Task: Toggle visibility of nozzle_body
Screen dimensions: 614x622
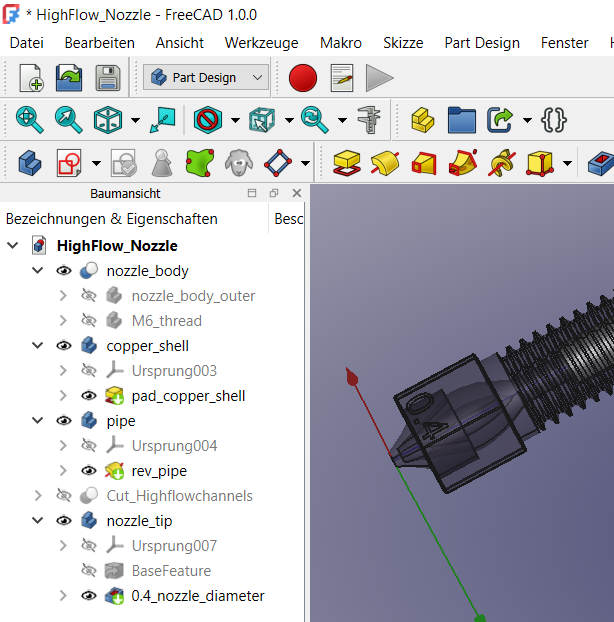Action: tap(64, 271)
